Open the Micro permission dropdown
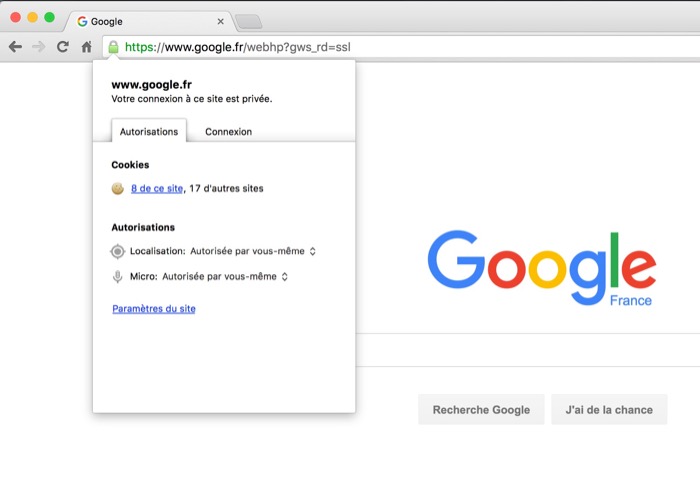Viewport: 700px width, 481px height. [x=225, y=276]
